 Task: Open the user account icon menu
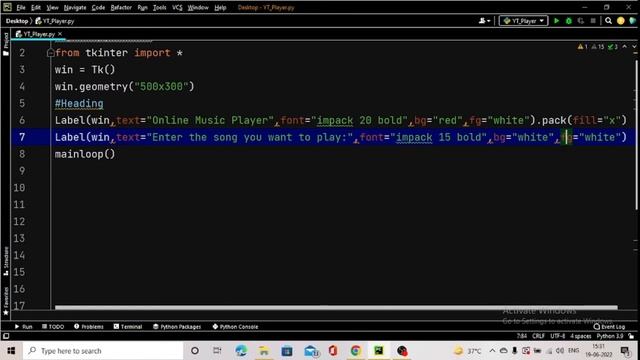click(484, 20)
